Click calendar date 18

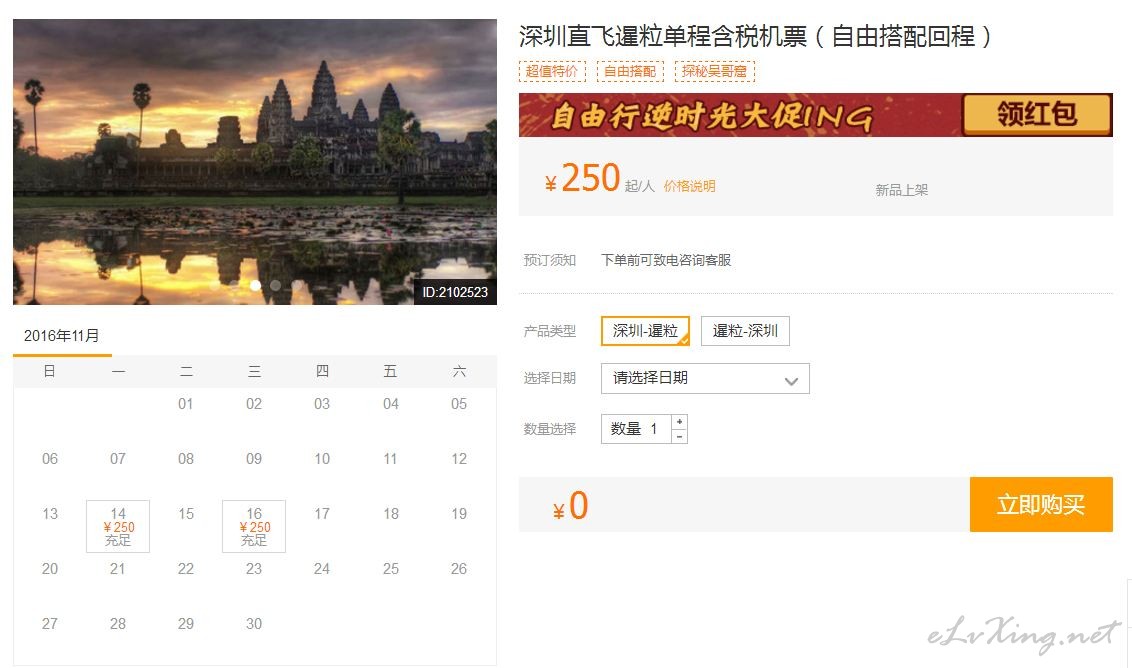391,513
